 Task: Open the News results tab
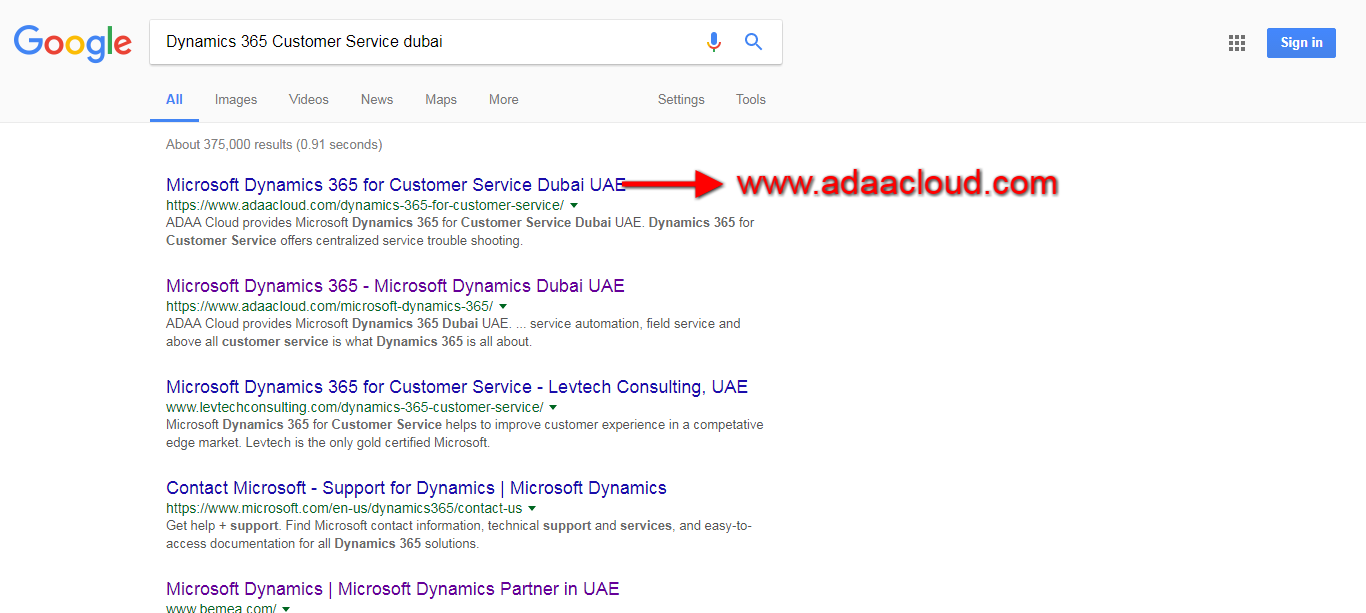coord(377,100)
